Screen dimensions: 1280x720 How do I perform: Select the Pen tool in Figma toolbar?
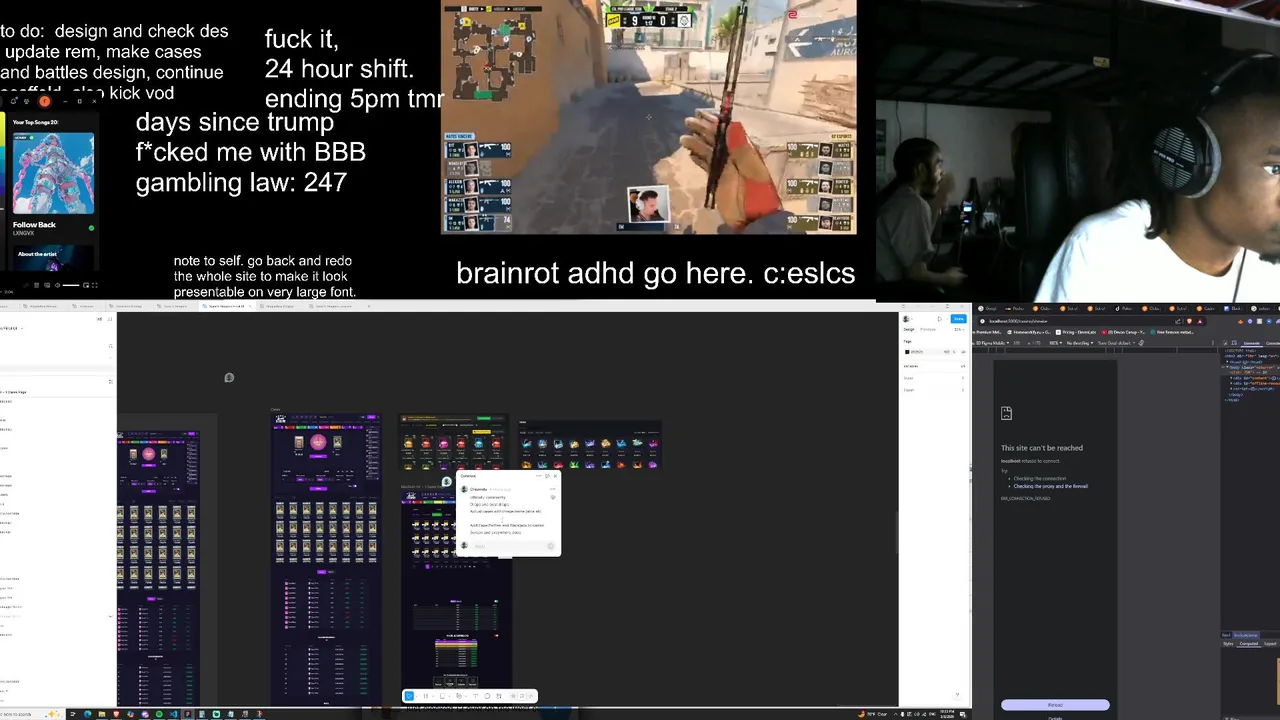459,696
